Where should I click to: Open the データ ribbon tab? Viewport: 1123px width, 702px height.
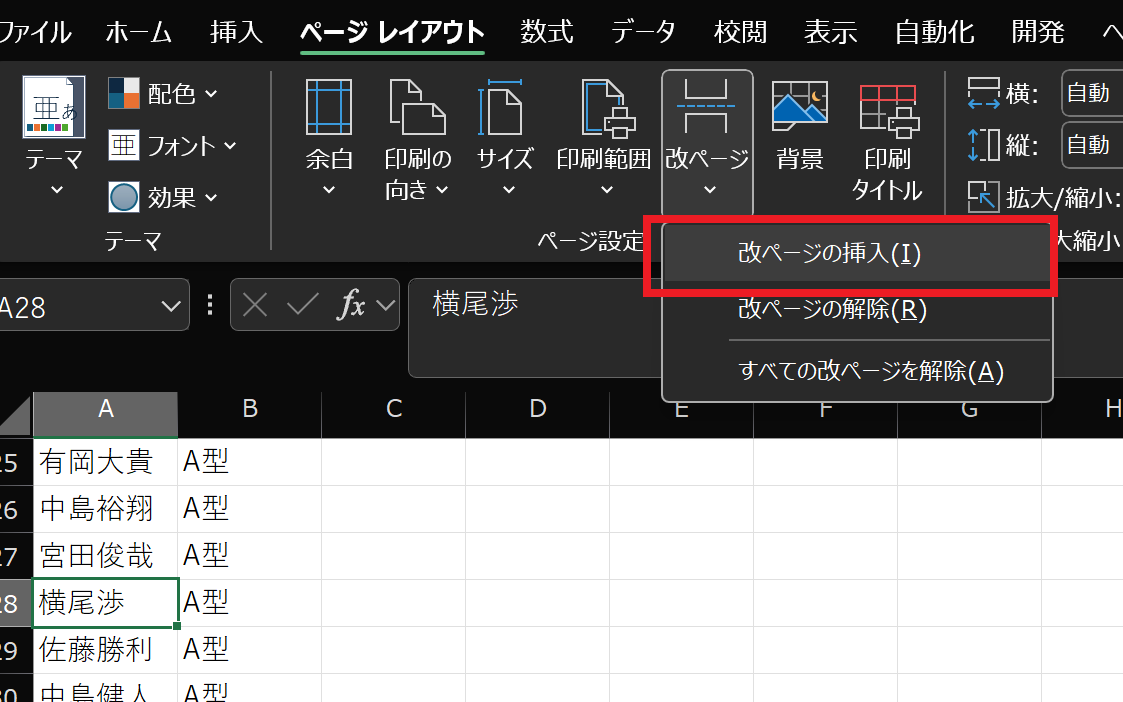[643, 31]
